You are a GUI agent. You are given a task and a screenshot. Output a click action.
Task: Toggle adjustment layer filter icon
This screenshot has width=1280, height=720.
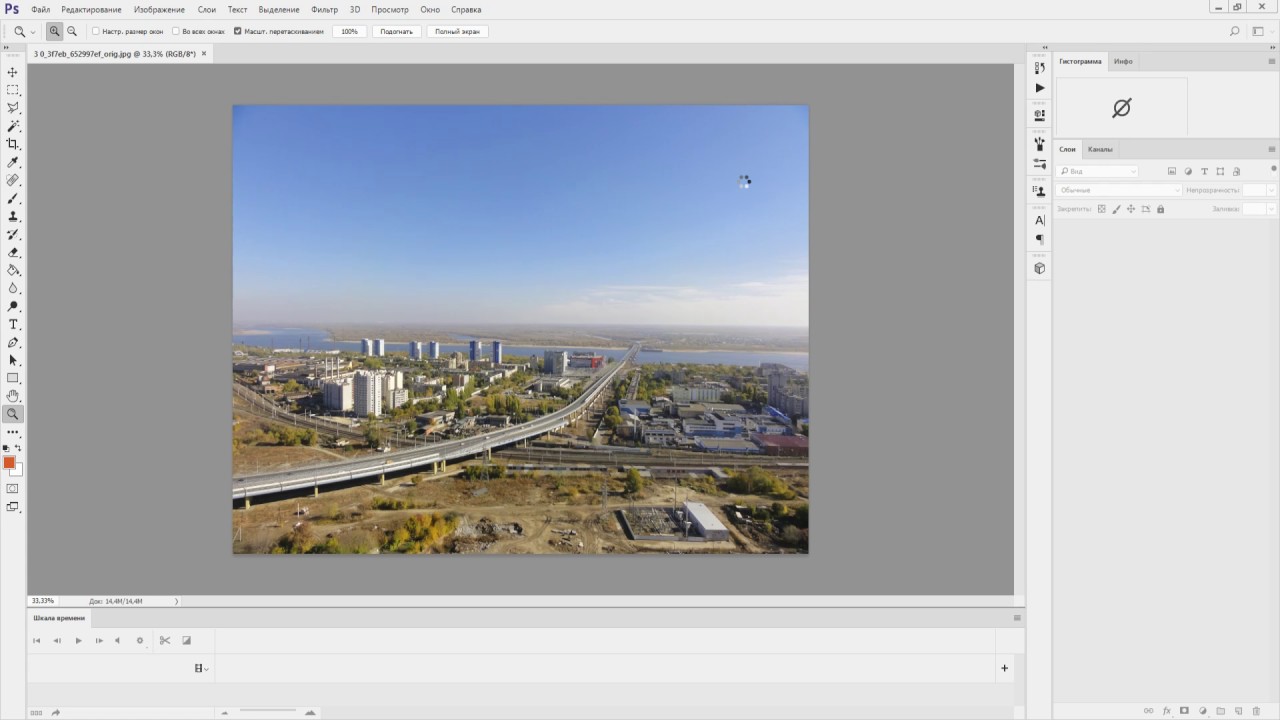click(1188, 171)
